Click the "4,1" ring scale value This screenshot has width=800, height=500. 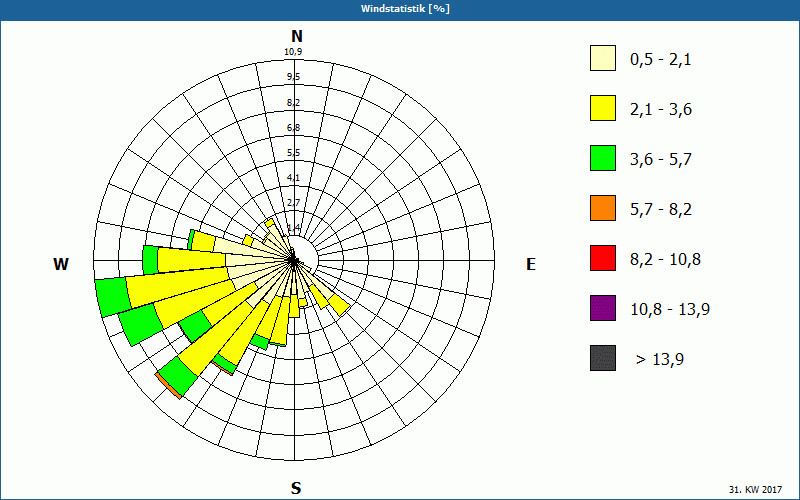[293, 178]
